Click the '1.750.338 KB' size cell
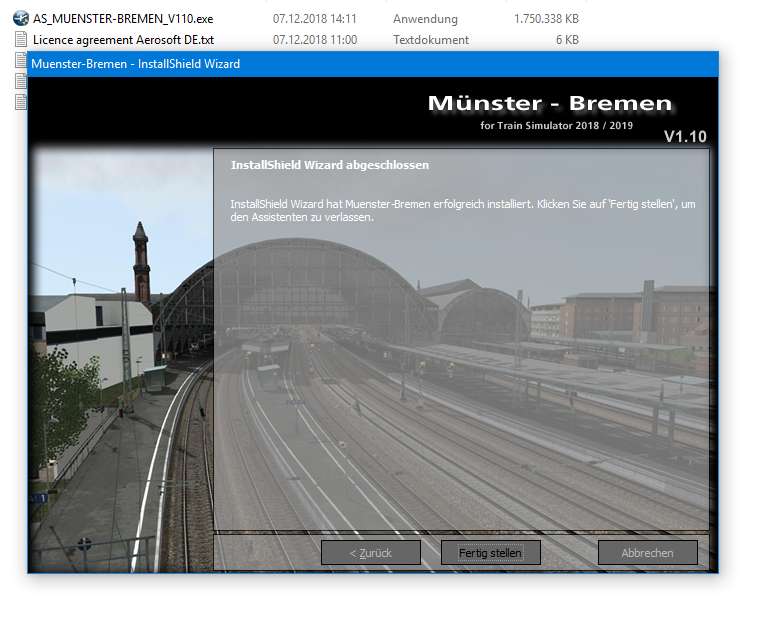Viewport: 771px width, 634px height. click(546, 19)
